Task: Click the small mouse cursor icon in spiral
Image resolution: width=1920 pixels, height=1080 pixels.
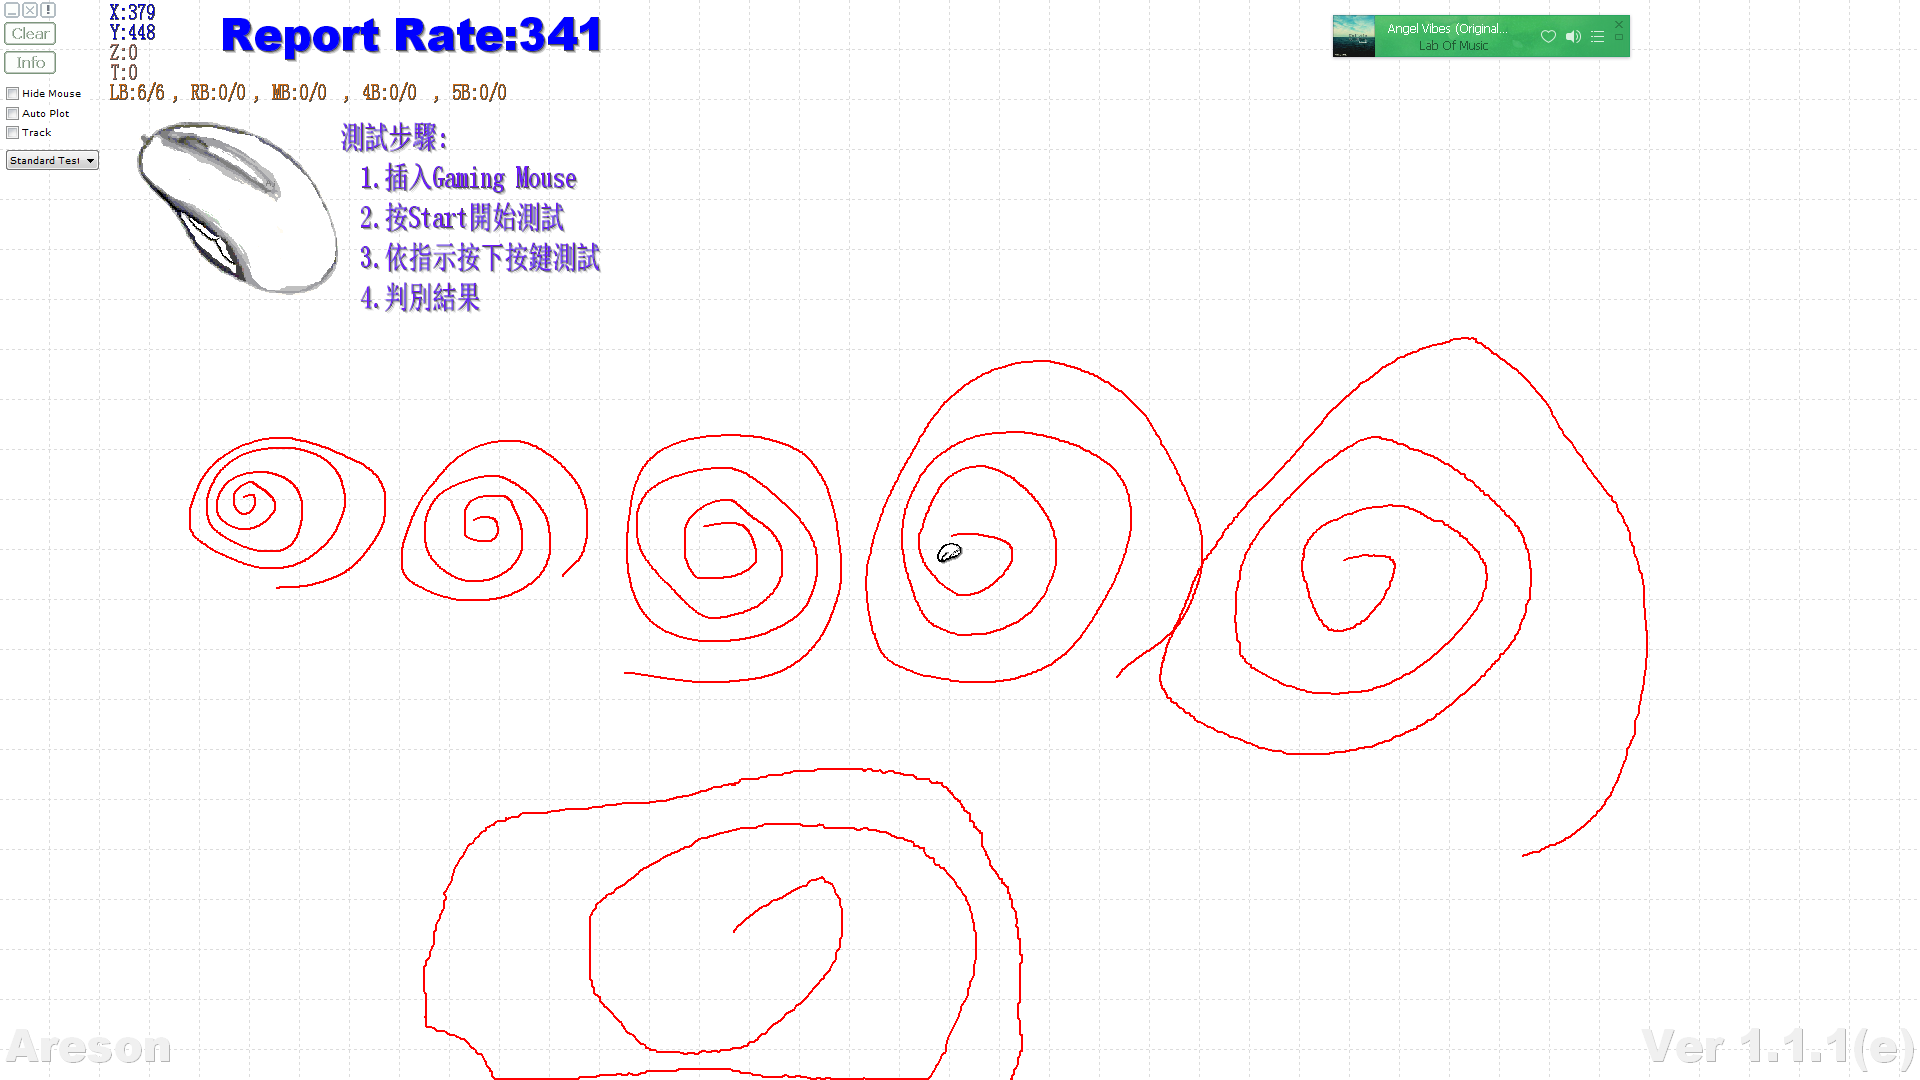Action: 949,553
